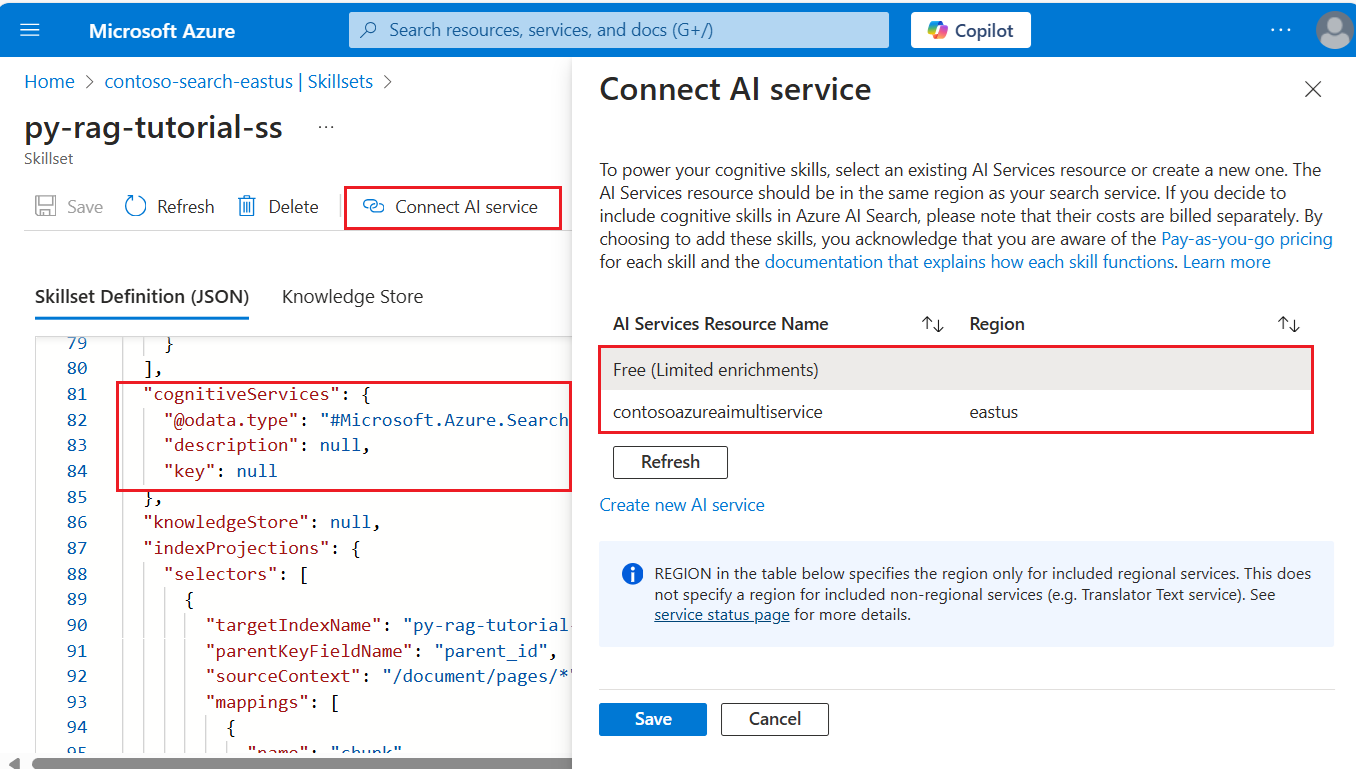Screen dimensions: 1356x769
Task: Click the search magnifier icon
Action: coord(369,30)
